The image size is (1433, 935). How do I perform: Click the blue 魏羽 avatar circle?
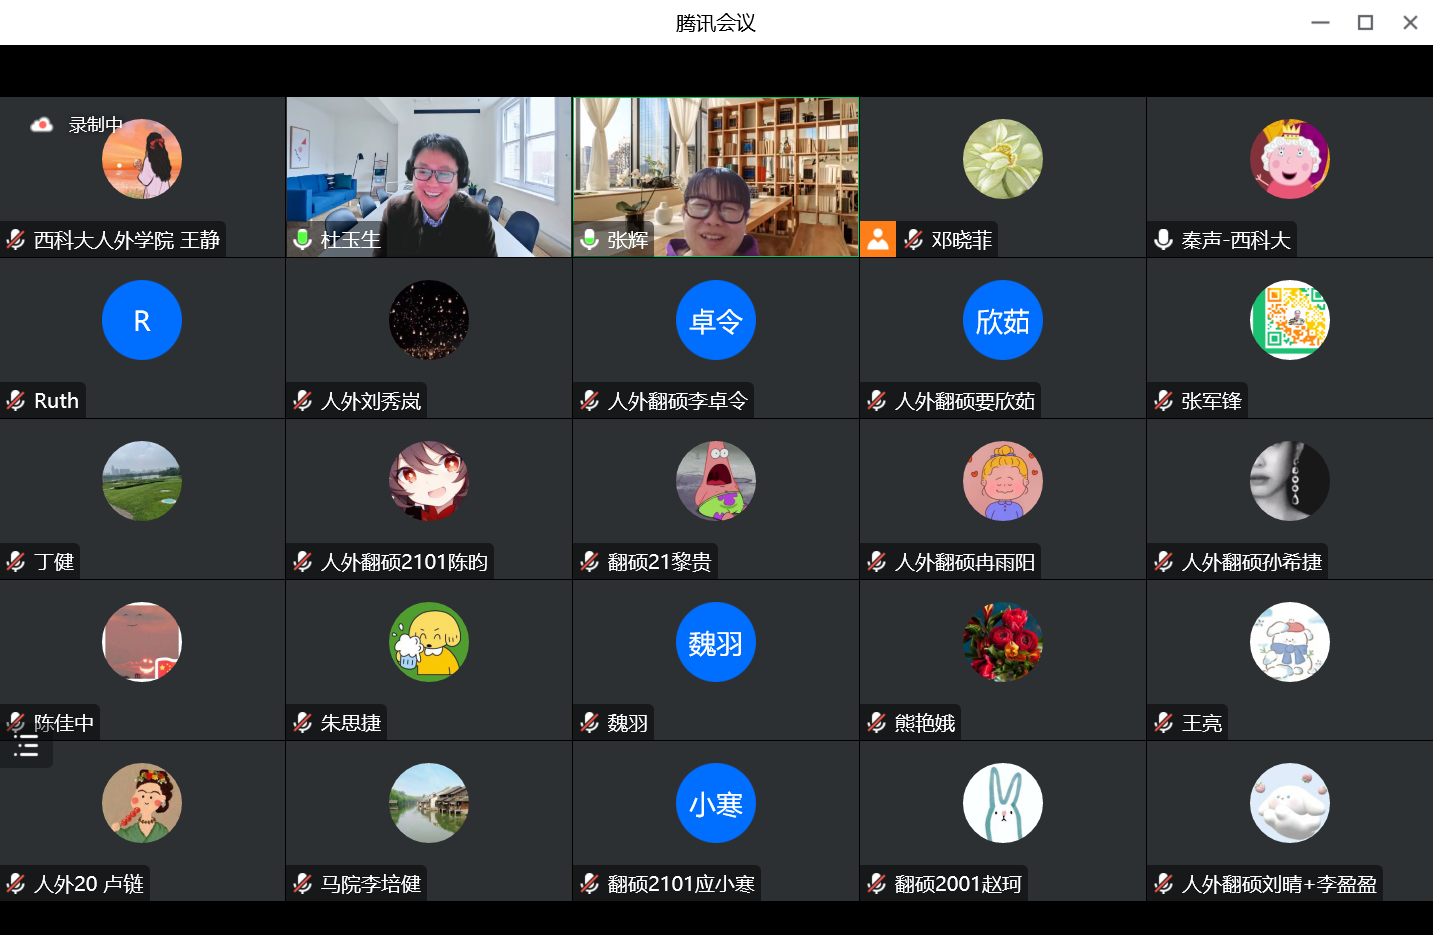coord(715,642)
